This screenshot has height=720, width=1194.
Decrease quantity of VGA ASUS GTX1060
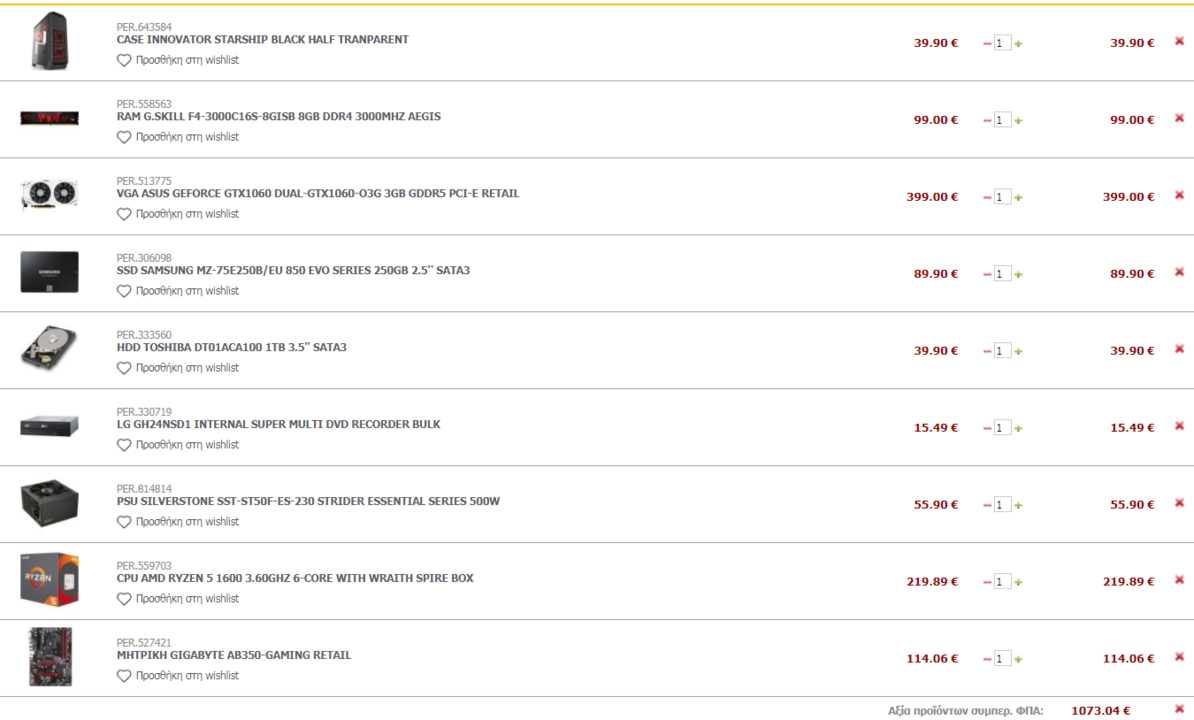tap(987, 197)
